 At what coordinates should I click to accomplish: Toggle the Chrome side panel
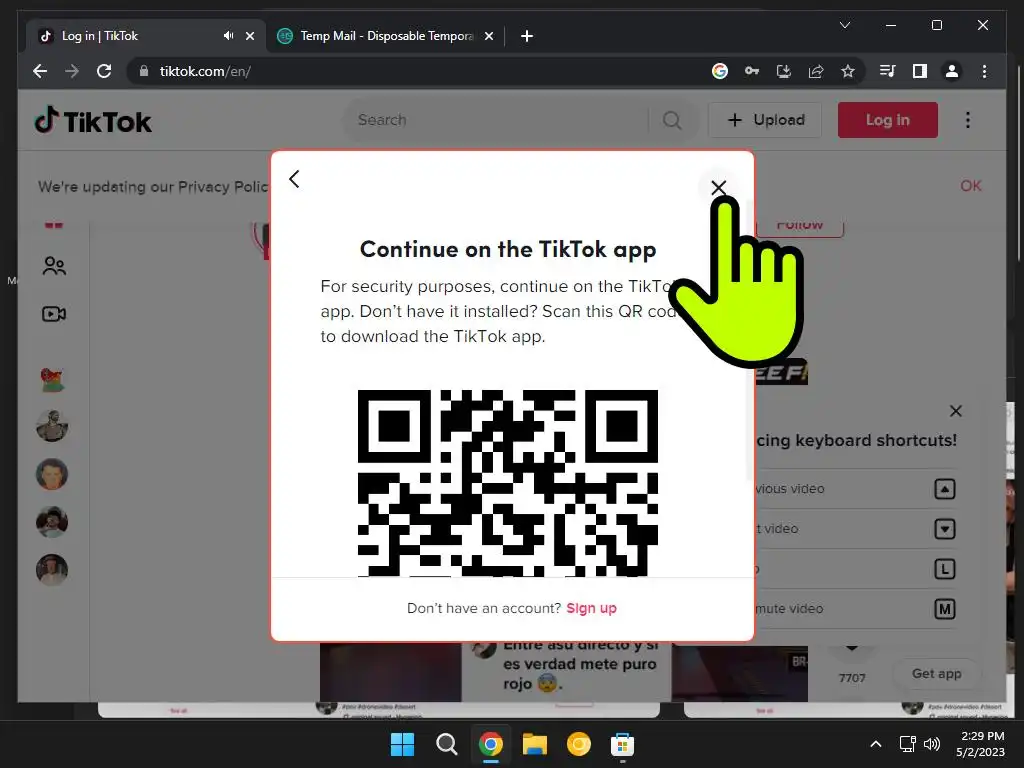[920, 71]
